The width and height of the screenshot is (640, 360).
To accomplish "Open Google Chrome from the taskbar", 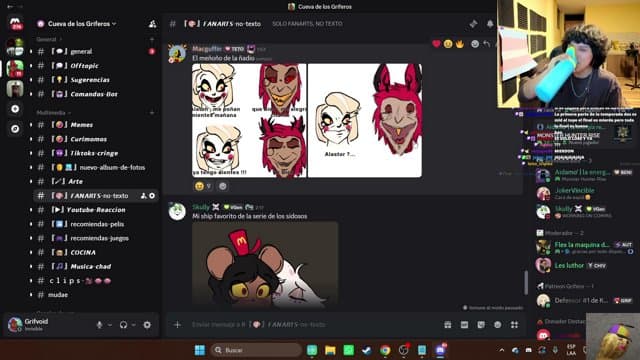I will (385, 350).
